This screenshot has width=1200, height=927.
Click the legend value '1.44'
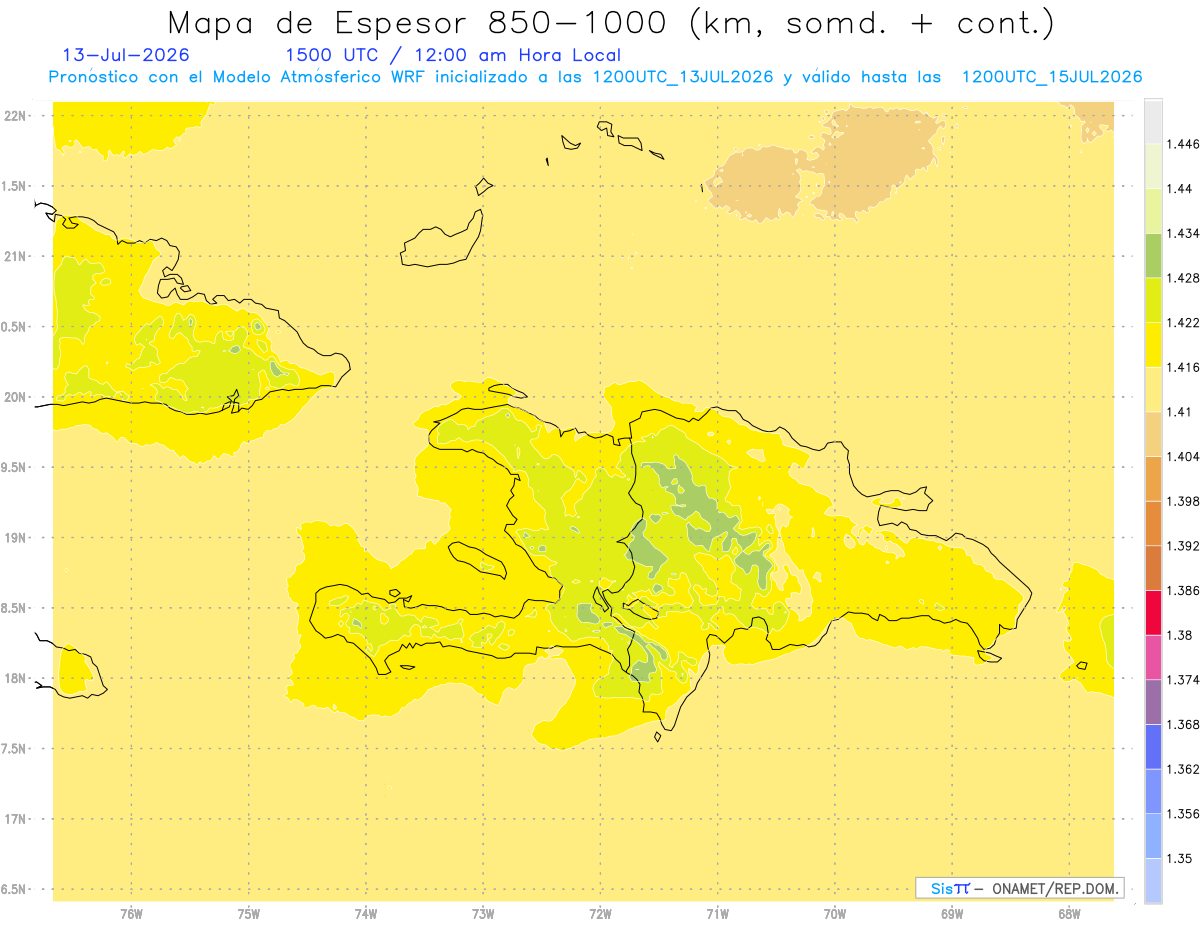[1180, 189]
